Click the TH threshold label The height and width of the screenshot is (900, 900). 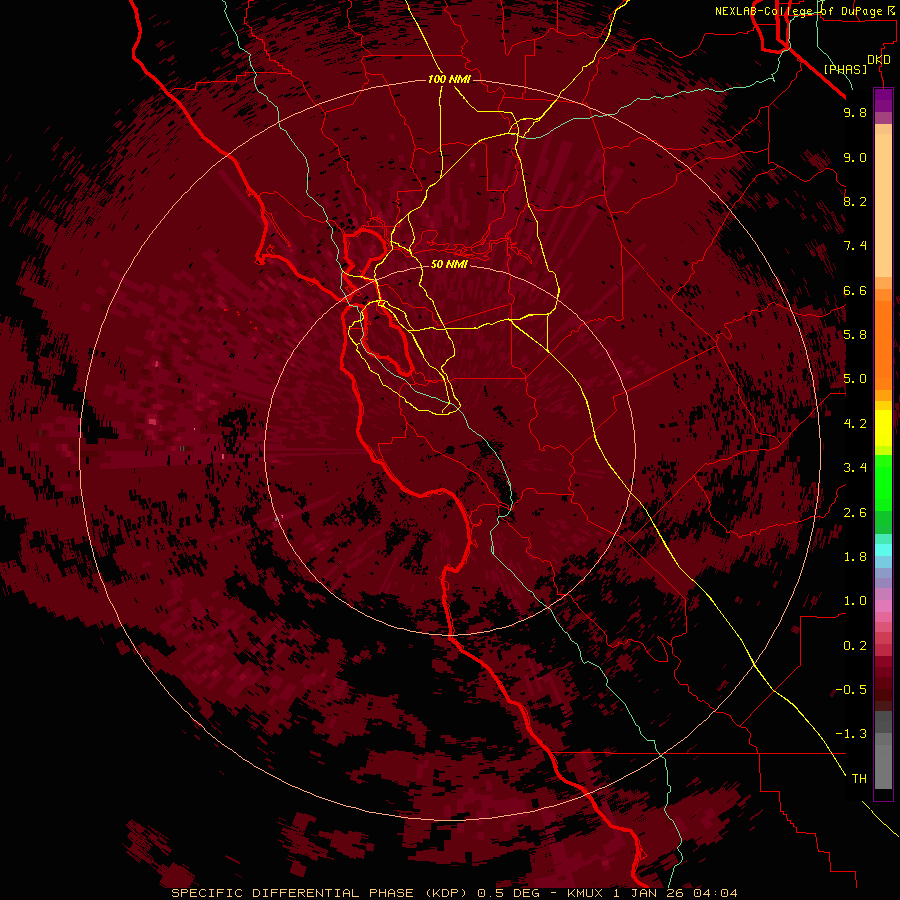859,778
